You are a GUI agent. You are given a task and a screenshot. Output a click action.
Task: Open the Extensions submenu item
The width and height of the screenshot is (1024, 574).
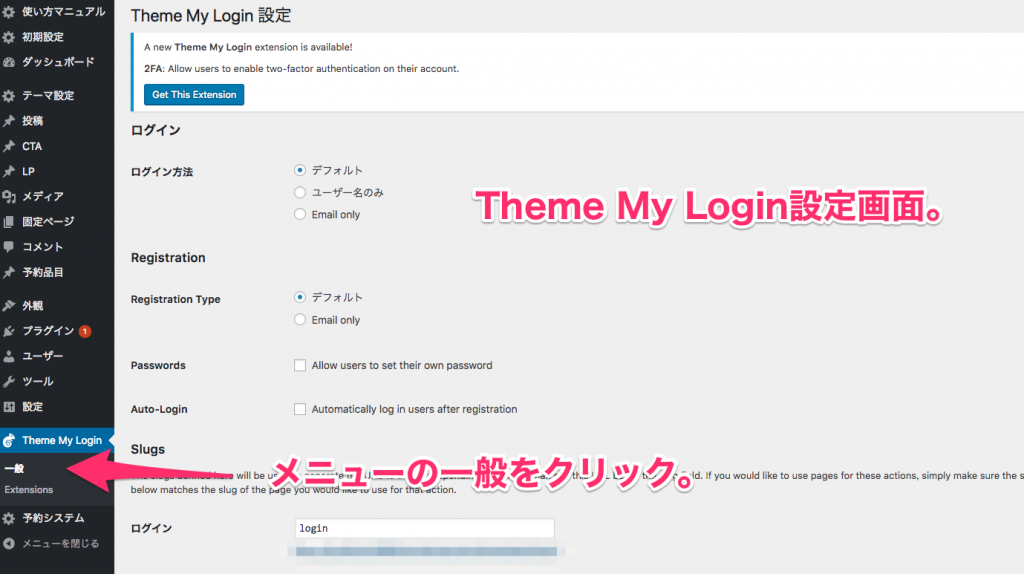pyautogui.click(x=29, y=490)
